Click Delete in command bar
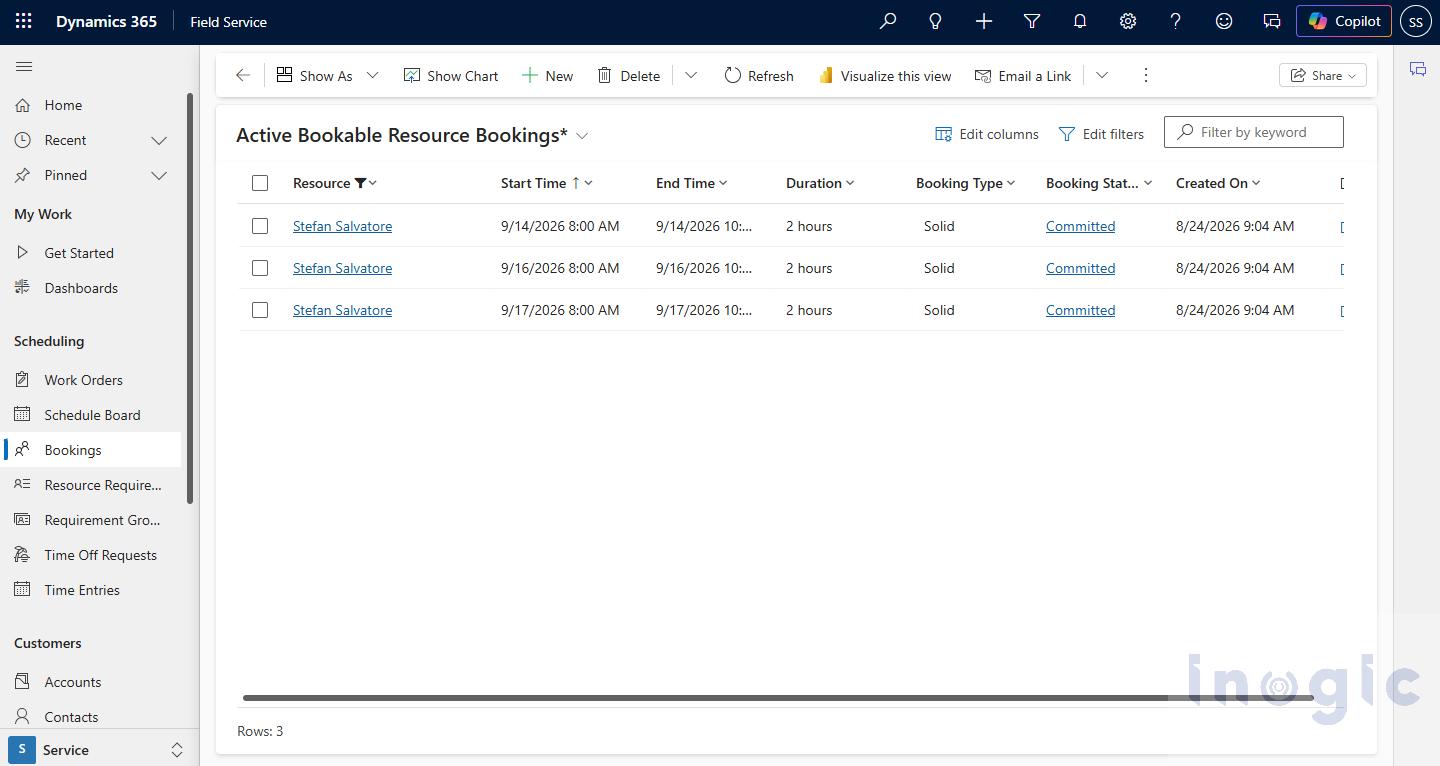Screen dimensions: 1440x766 coord(628,75)
